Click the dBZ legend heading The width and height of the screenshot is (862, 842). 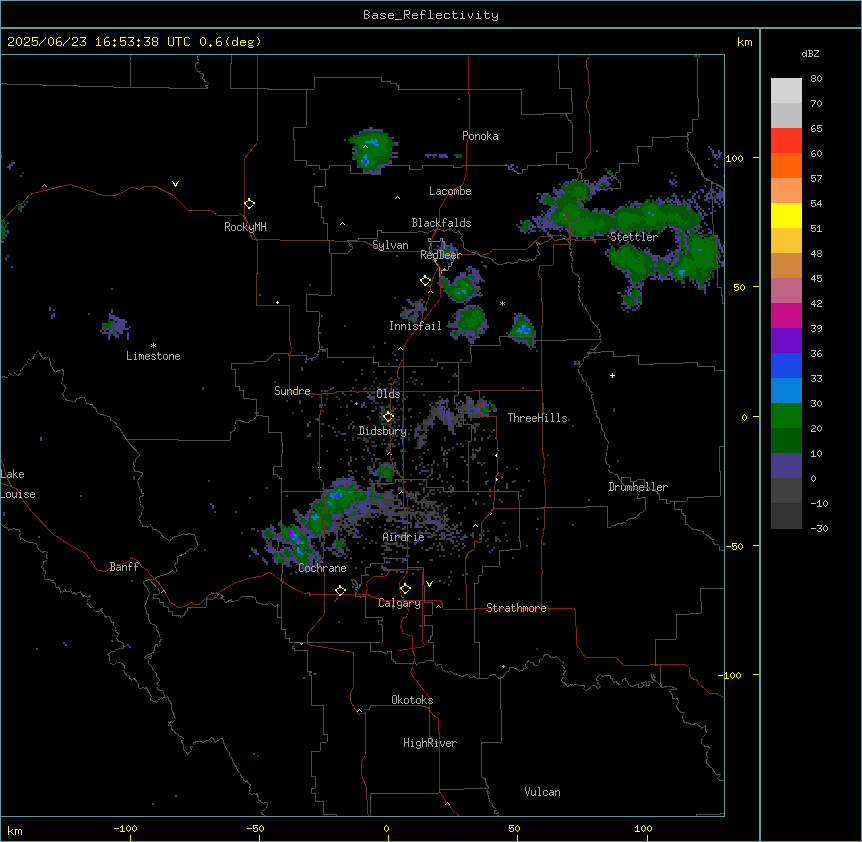coord(810,53)
